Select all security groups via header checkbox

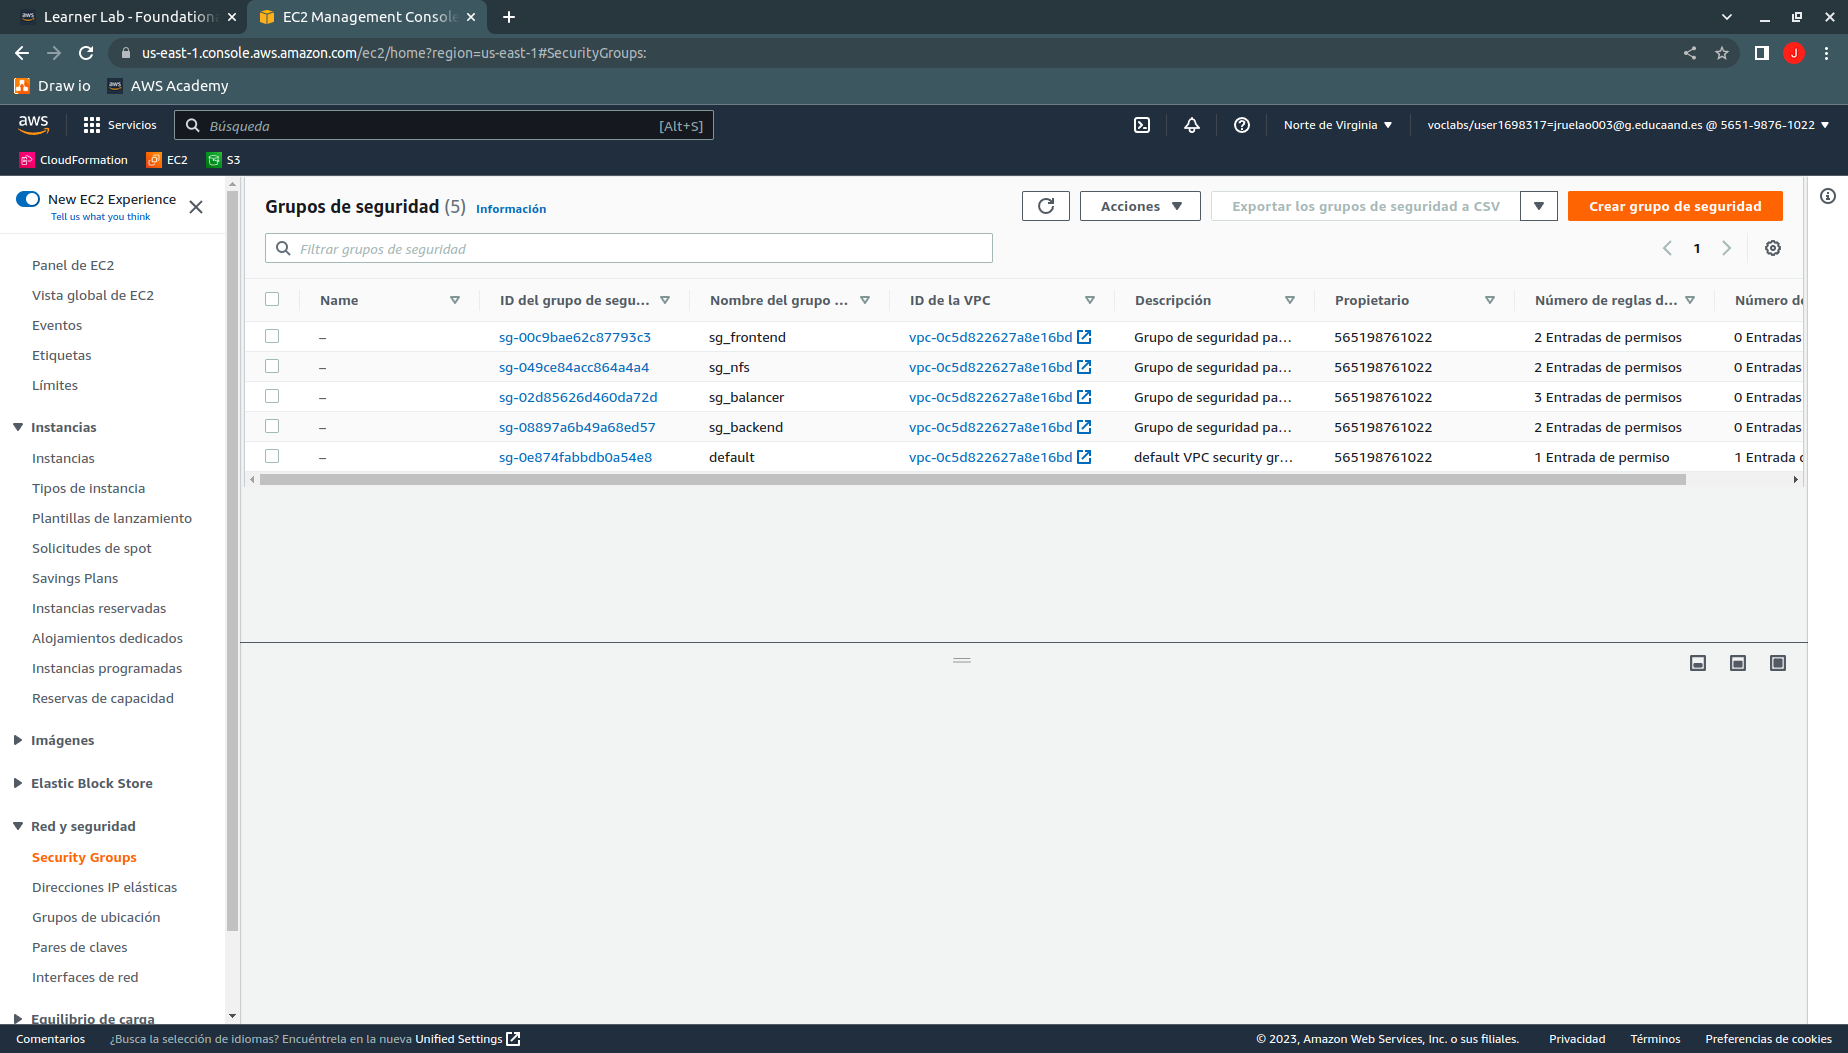(x=272, y=298)
